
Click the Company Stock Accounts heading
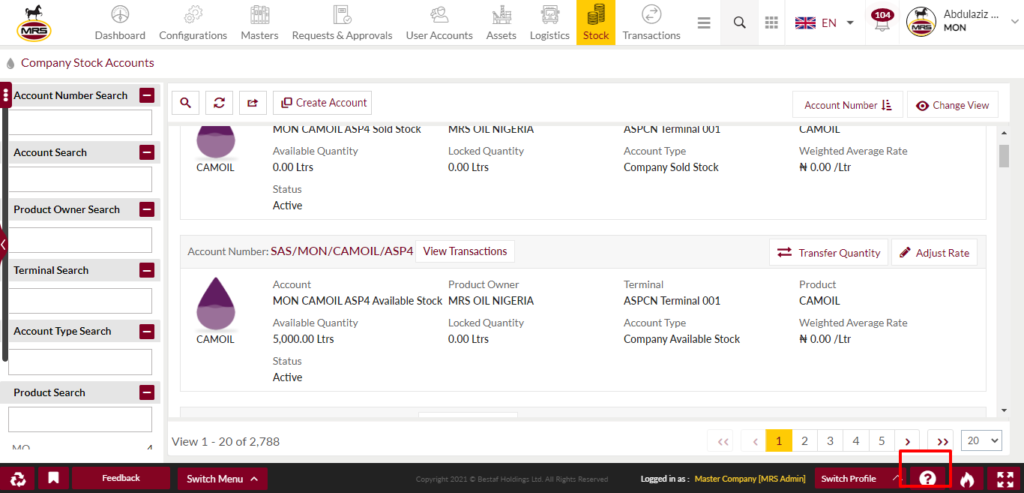point(87,63)
